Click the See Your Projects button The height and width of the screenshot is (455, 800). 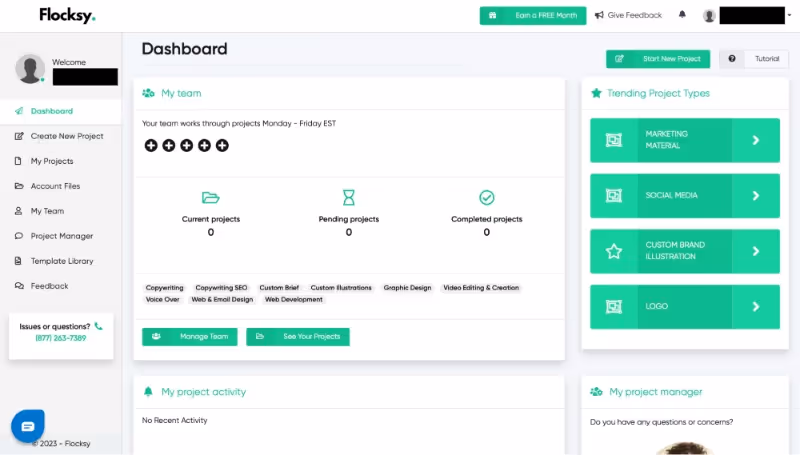click(297, 337)
